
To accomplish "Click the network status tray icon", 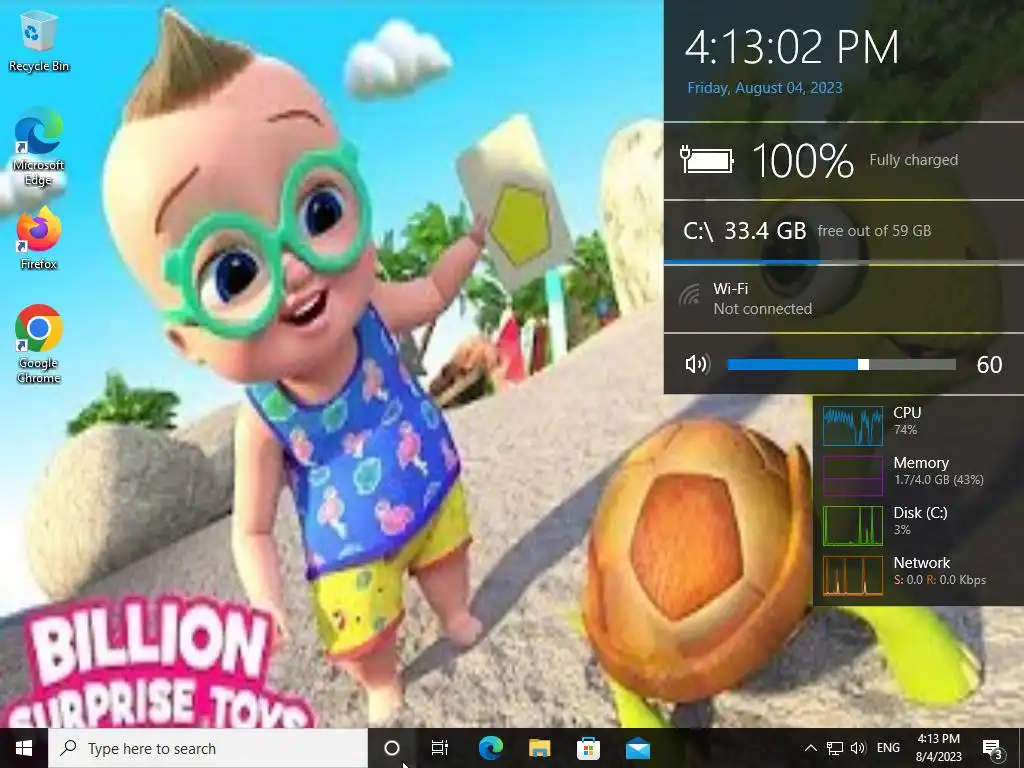I will click(835, 748).
